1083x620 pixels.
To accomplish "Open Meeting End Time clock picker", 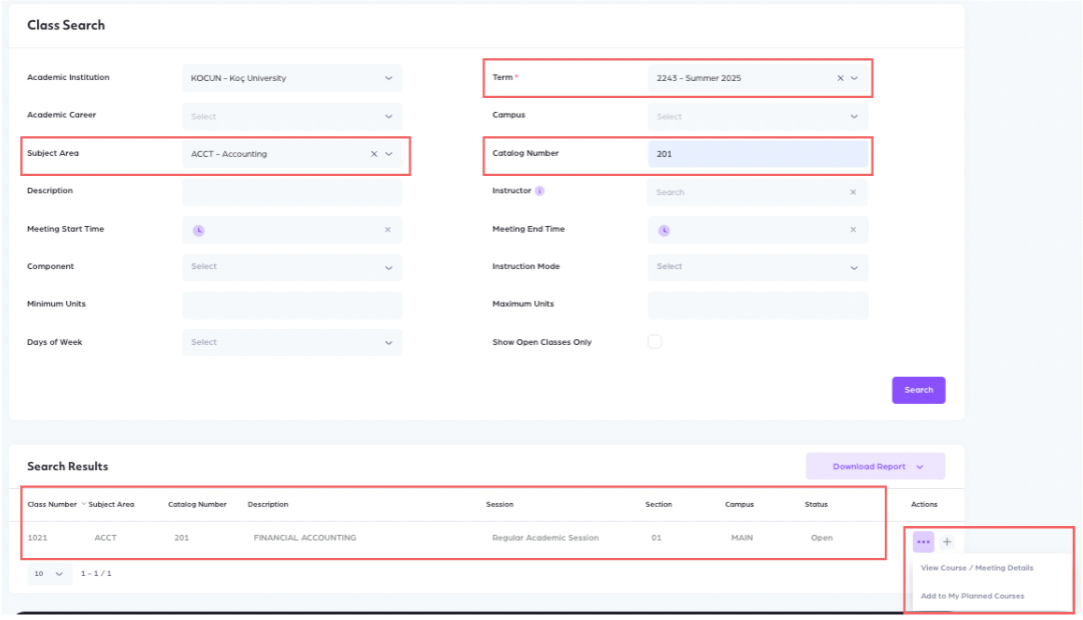I will coord(663,230).
